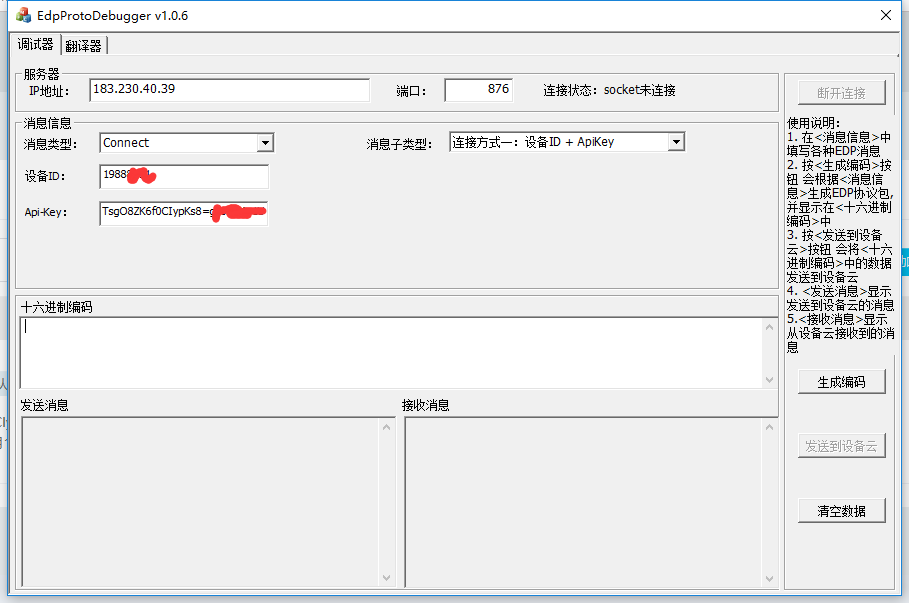This screenshot has width=909, height=603.
Task: Click the 端口 port input field
Action: click(x=478, y=90)
